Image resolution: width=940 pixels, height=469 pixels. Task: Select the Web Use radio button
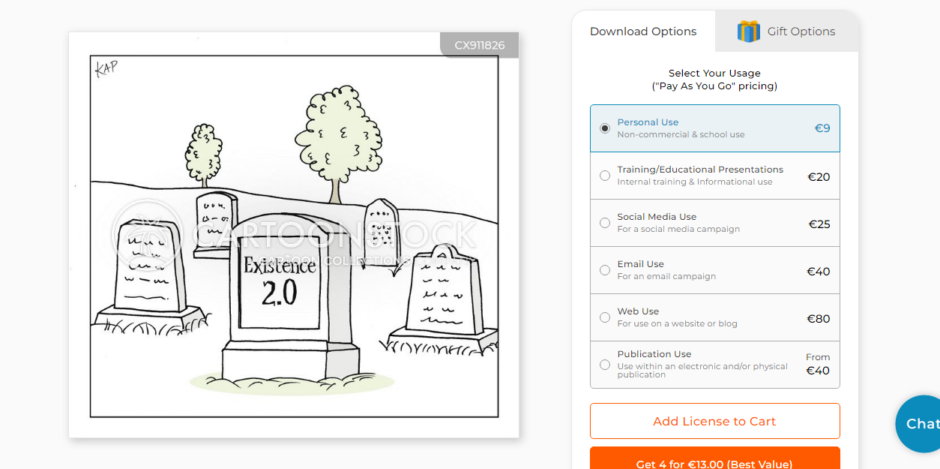pos(605,318)
